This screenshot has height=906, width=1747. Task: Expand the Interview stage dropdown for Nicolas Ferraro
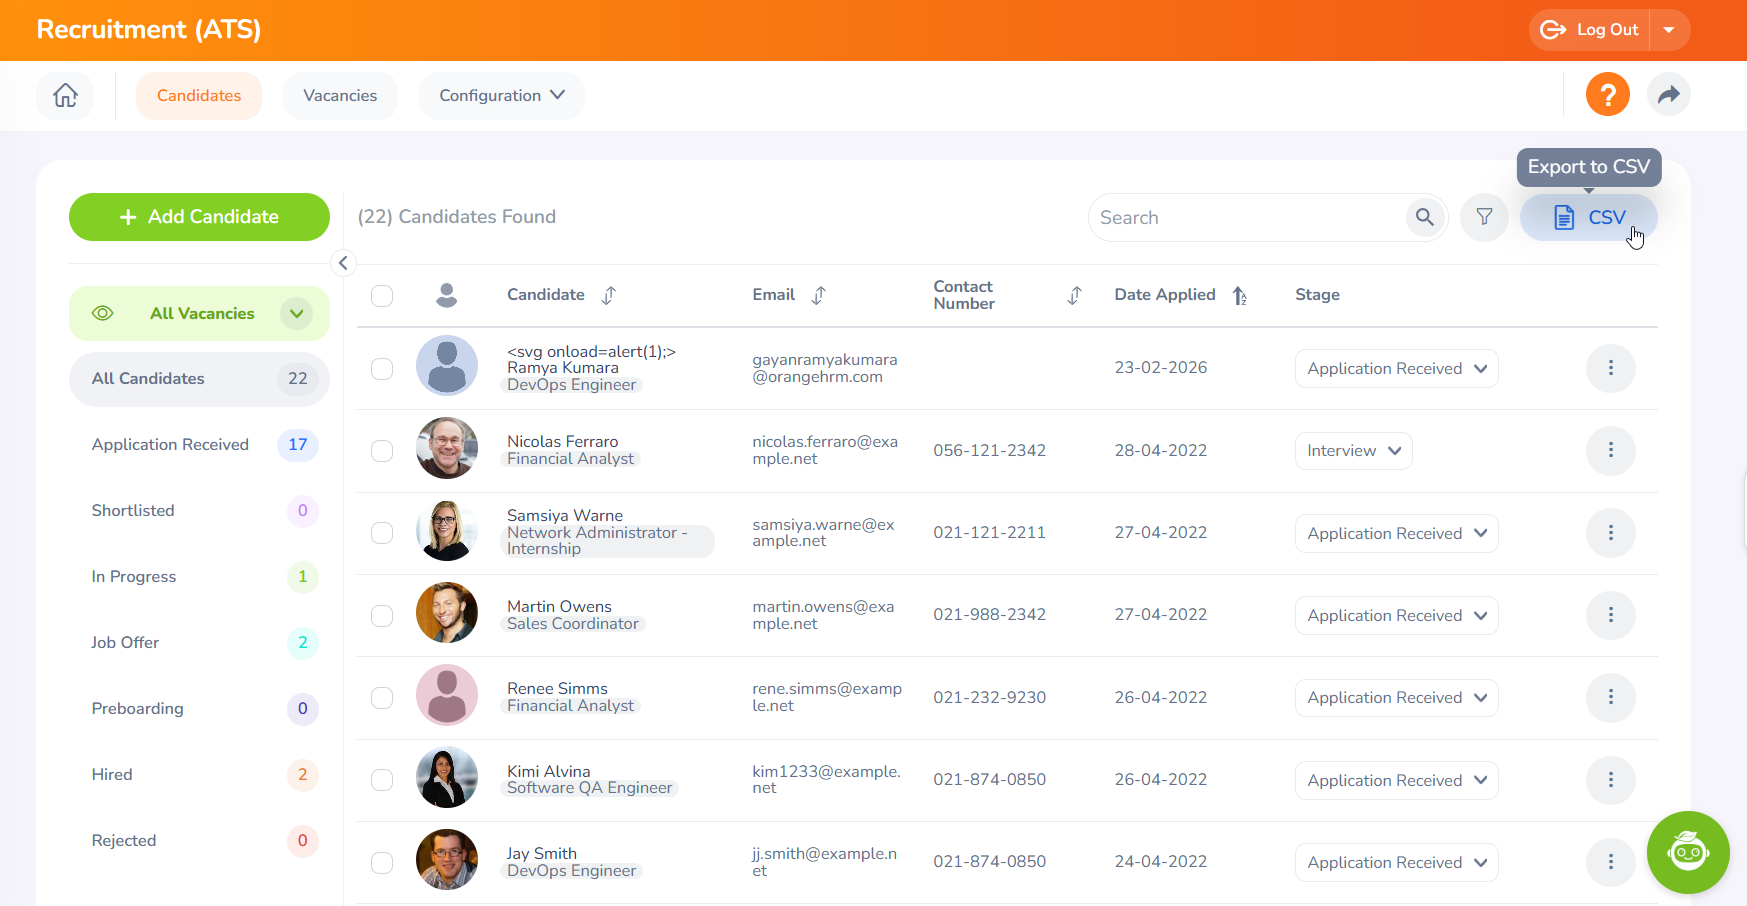click(x=1353, y=451)
